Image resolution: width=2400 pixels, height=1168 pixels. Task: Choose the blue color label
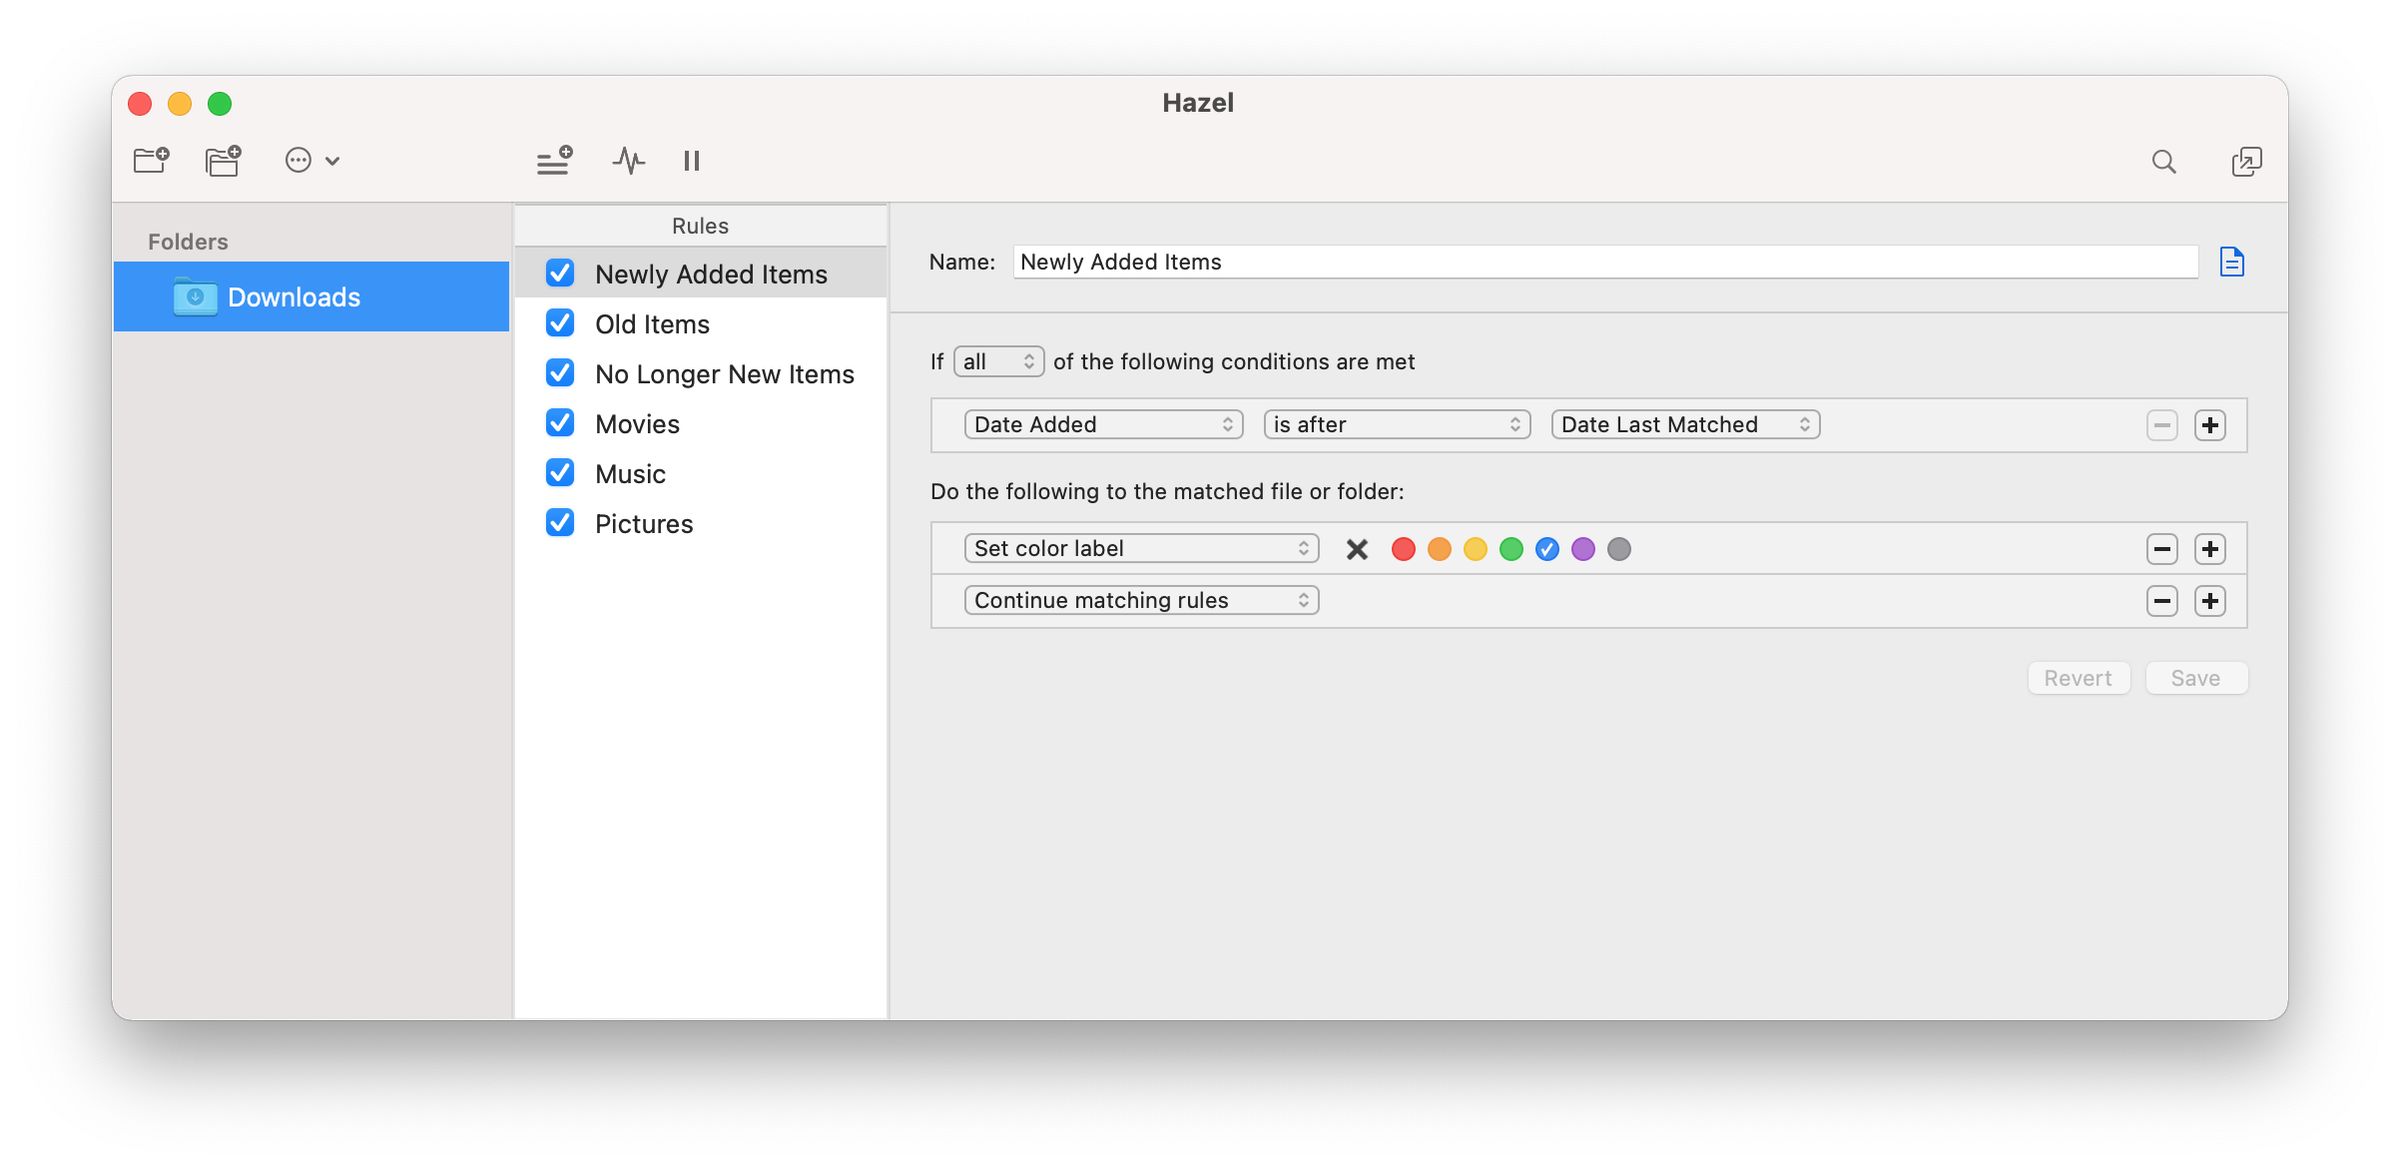(1547, 549)
